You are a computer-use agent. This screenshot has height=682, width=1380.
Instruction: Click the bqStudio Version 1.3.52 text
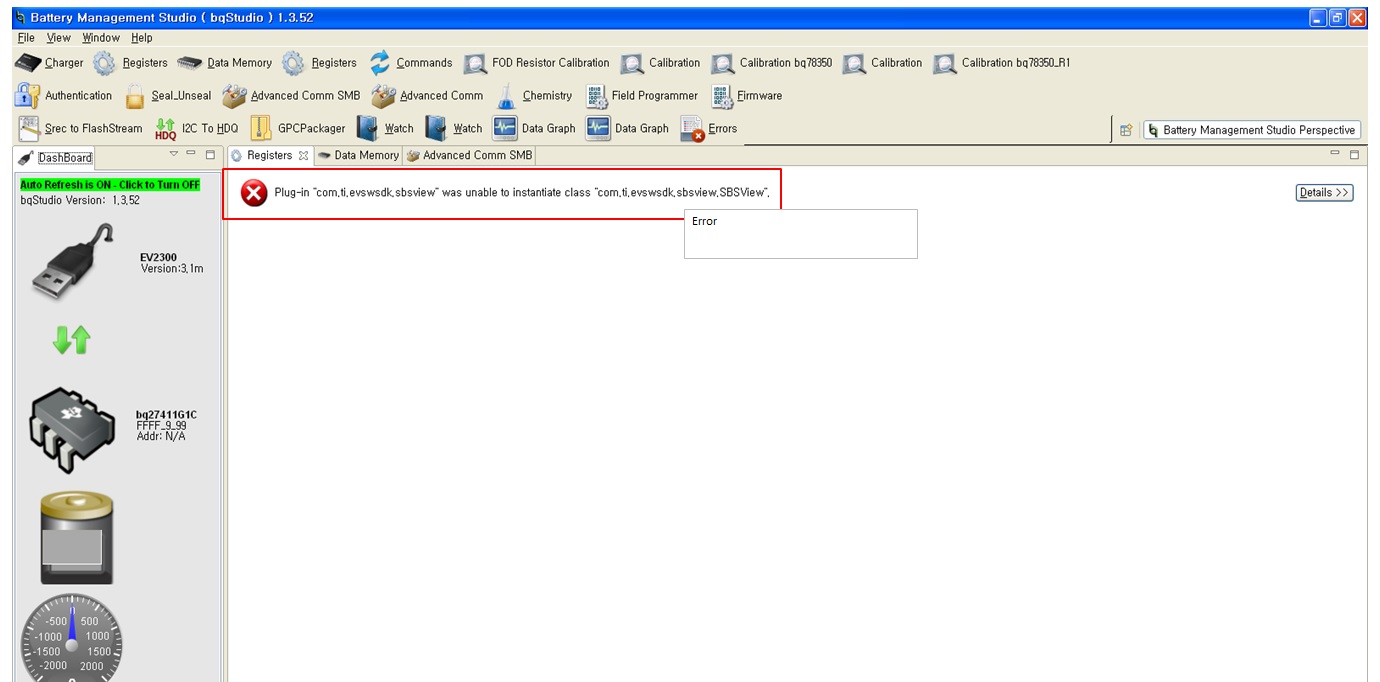click(80, 200)
